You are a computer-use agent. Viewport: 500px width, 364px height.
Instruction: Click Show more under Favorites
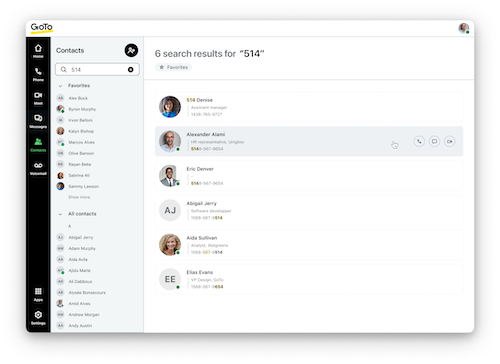tap(79, 197)
